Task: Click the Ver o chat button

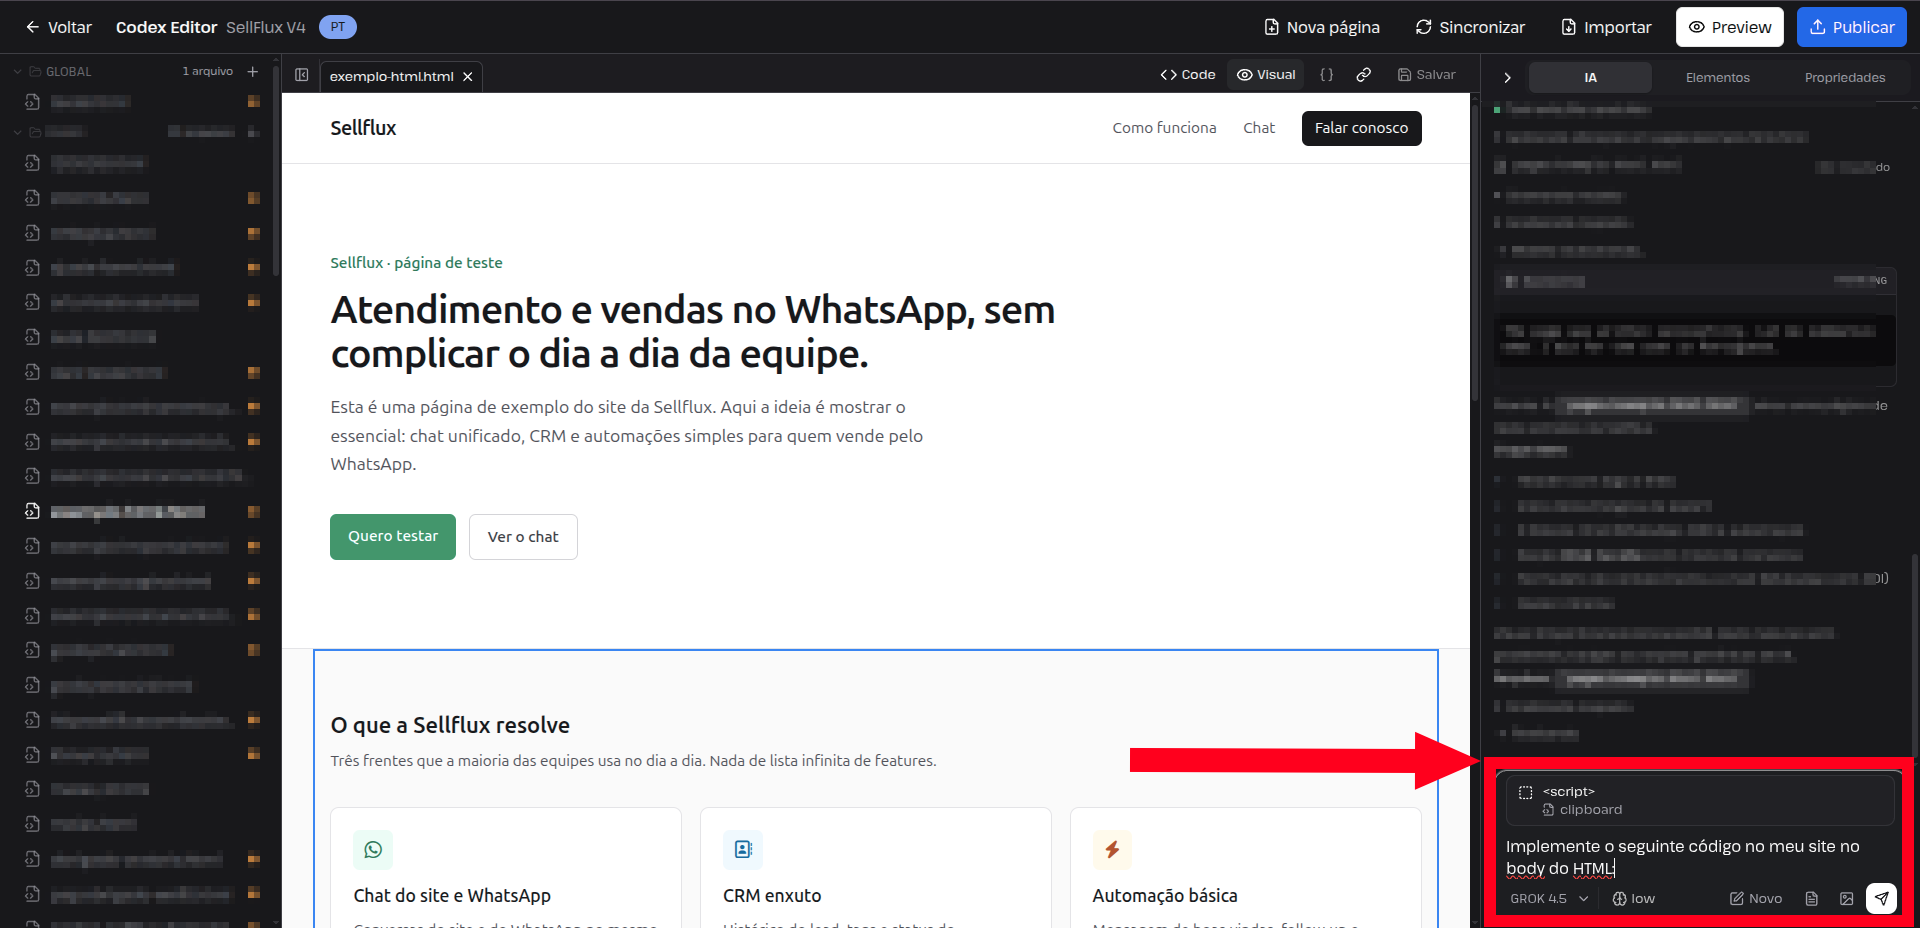Action: (x=523, y=537)
